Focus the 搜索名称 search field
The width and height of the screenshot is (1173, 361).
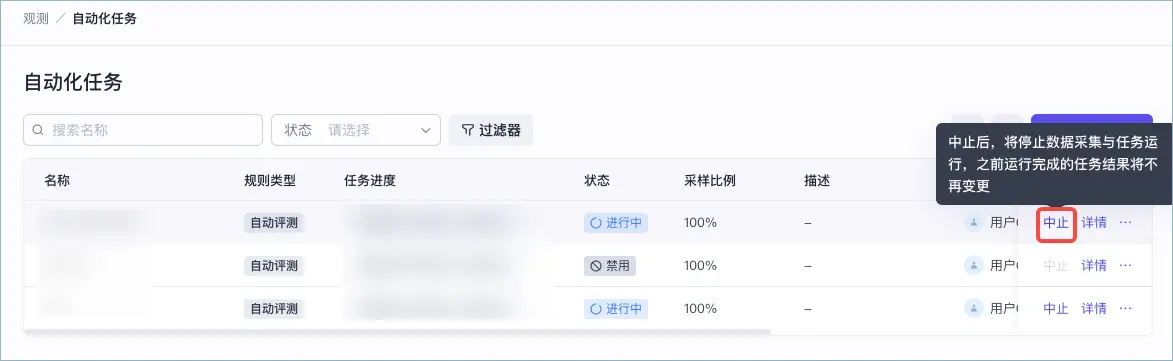point(143,130)
